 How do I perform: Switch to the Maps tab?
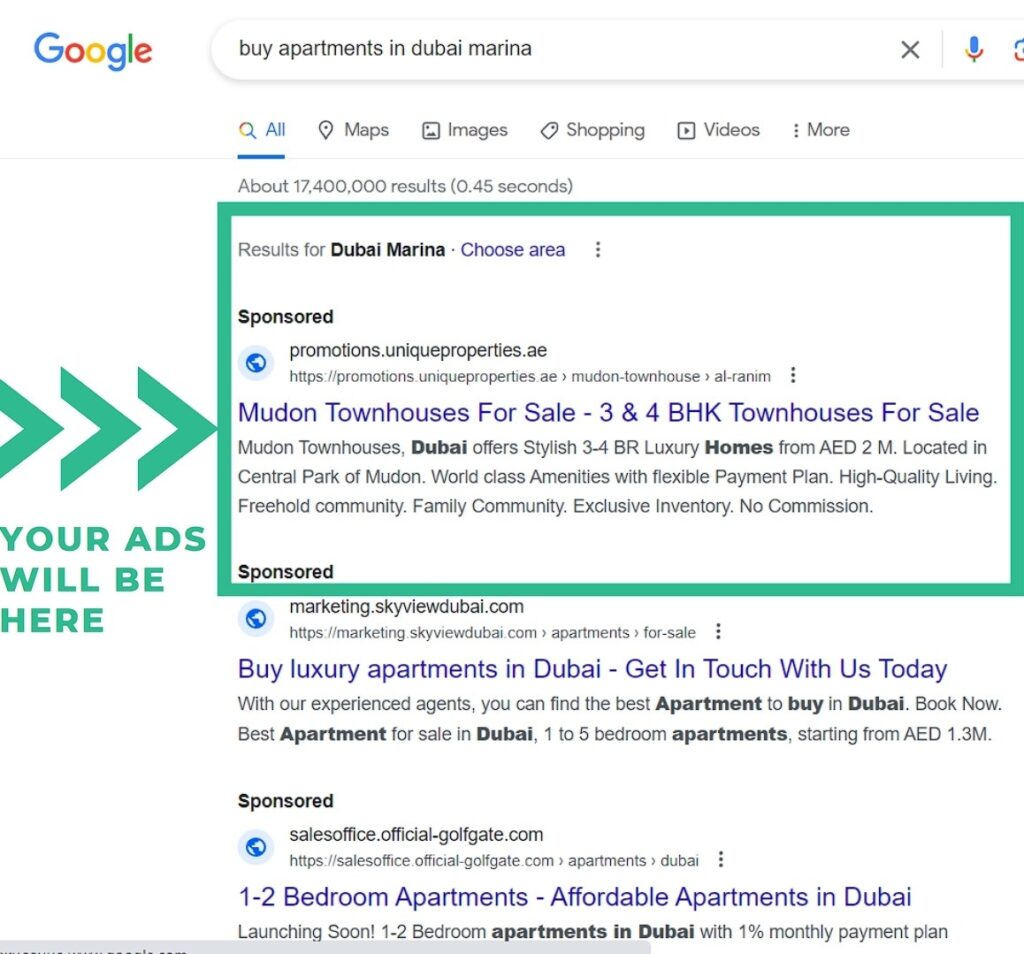(x=353, y=130)
